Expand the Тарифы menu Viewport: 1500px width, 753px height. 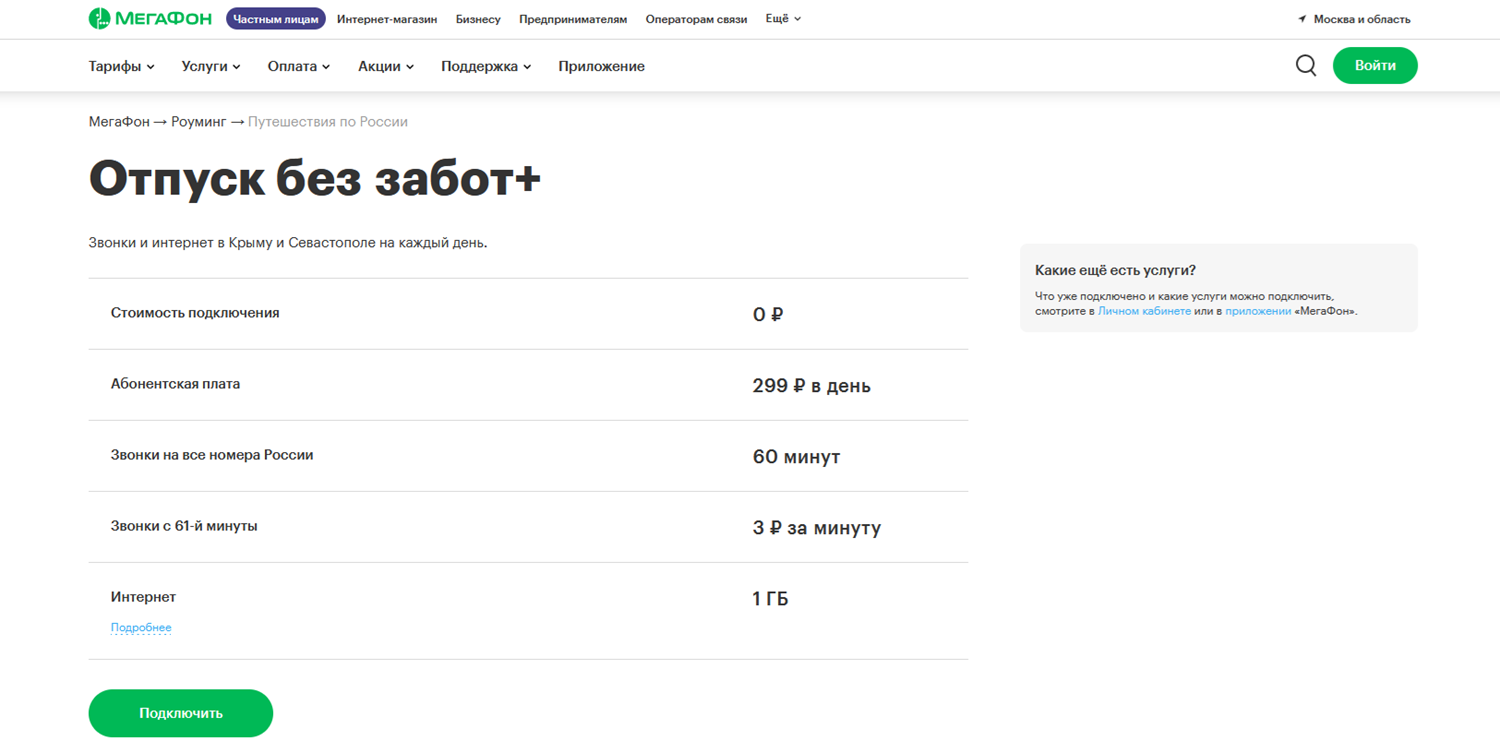pyautogui.click(x=121, y=66)
